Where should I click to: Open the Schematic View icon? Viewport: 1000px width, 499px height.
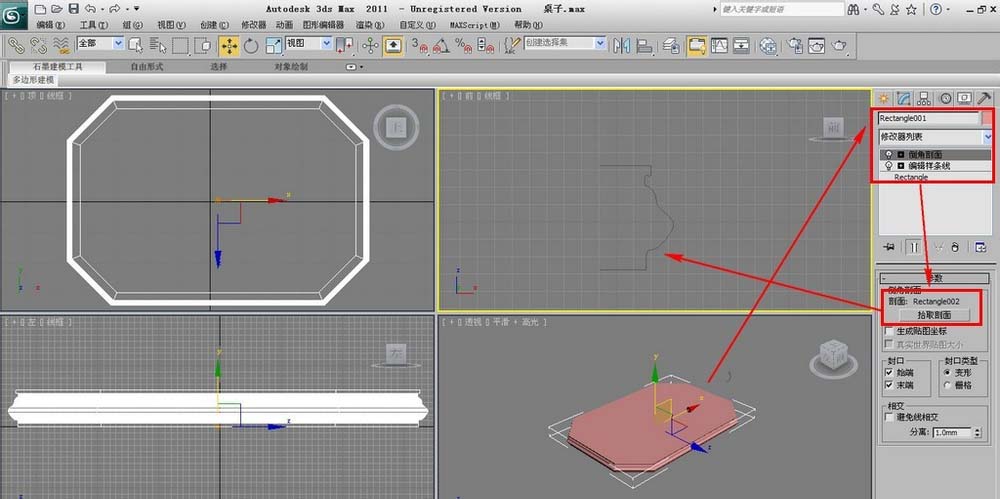pos(741,45)
